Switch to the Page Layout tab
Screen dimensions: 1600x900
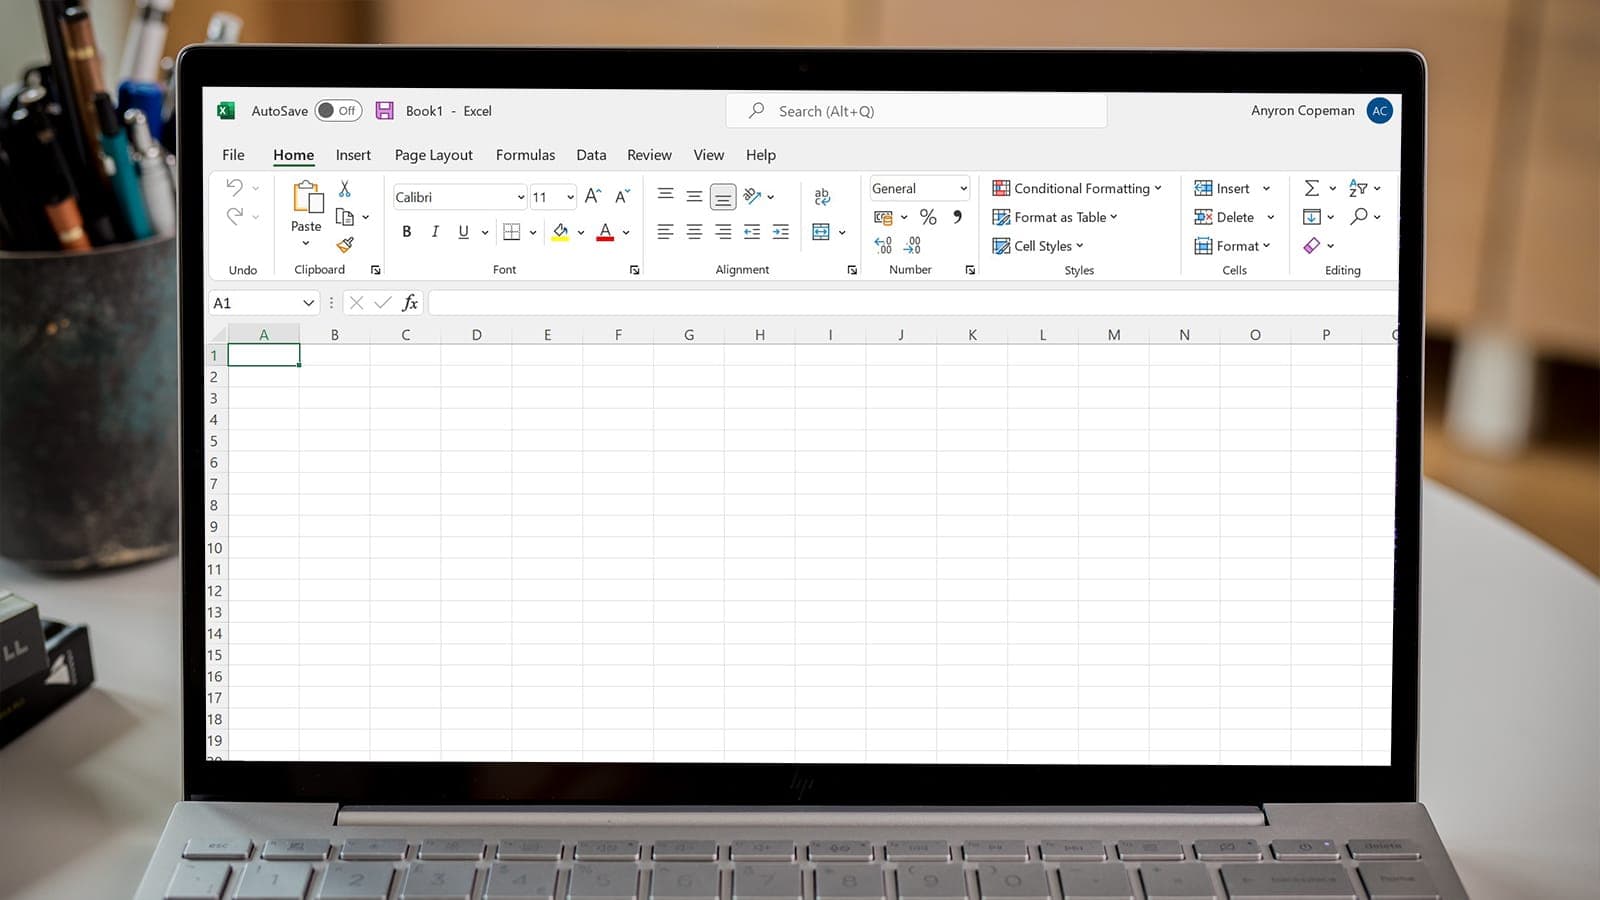(434, 155)
